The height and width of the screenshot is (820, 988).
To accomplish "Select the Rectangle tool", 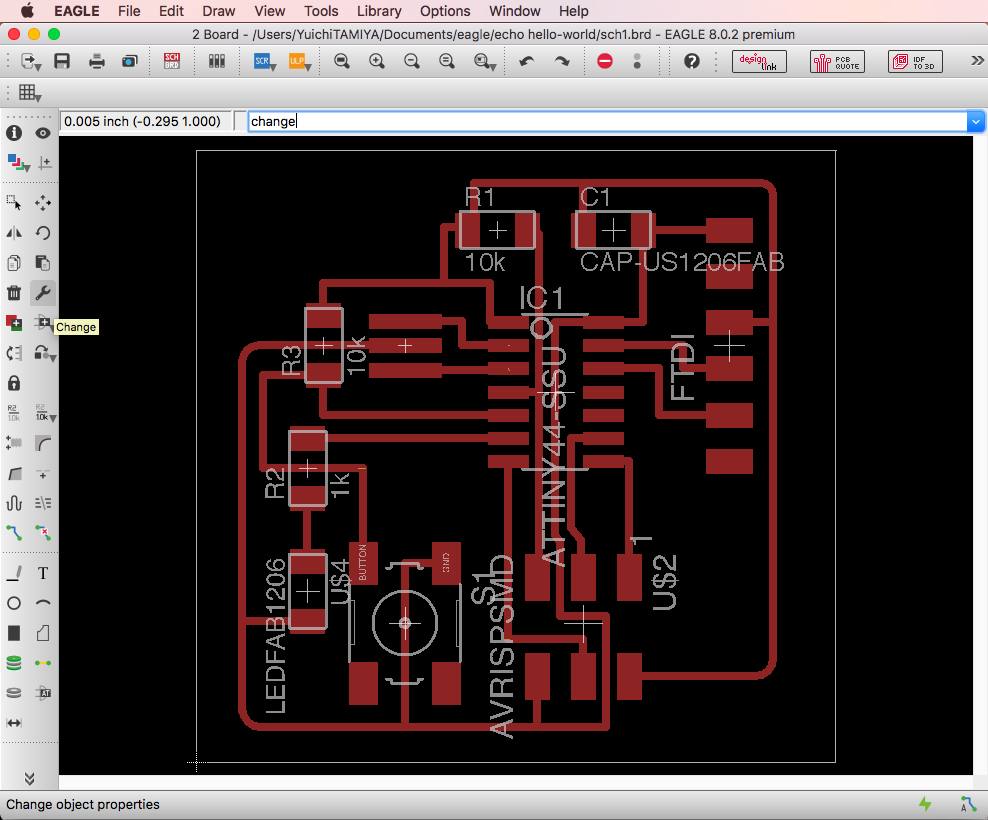I will pos(14,633).
